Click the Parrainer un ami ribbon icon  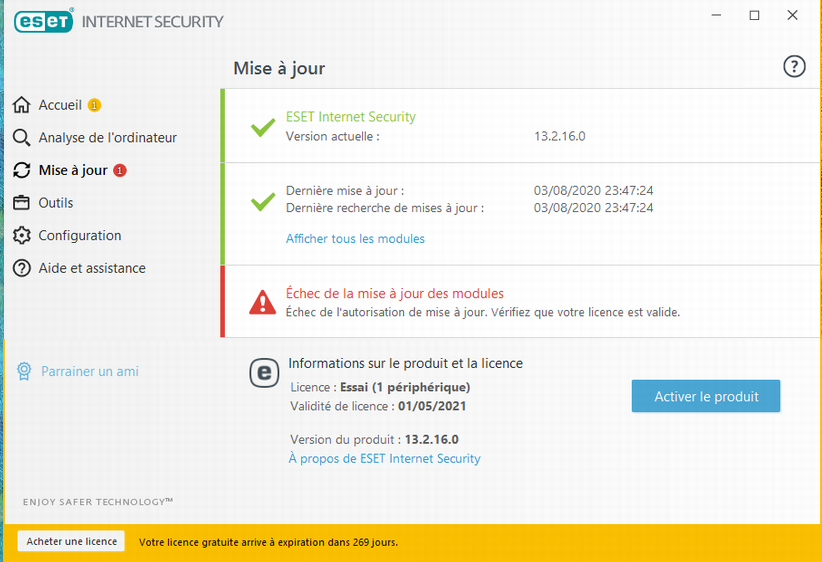click(x=24, y=371)
